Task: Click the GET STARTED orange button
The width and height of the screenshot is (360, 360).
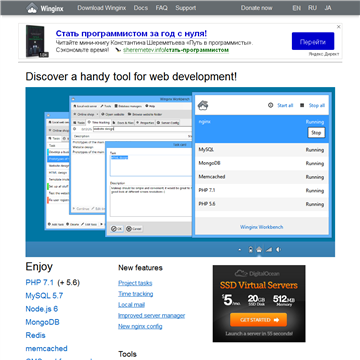Action: [258, 320]
